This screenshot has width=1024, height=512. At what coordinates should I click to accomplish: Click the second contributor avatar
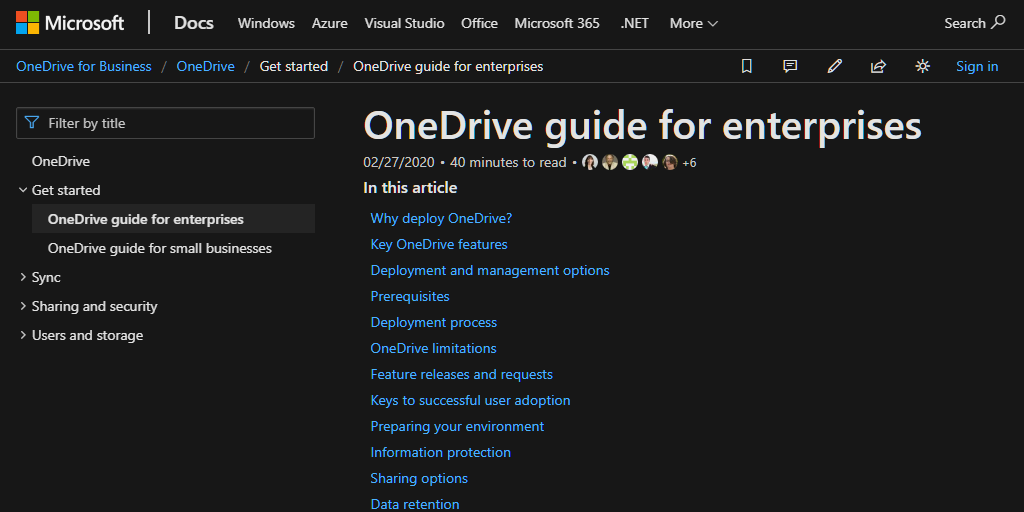click(610, 162)
